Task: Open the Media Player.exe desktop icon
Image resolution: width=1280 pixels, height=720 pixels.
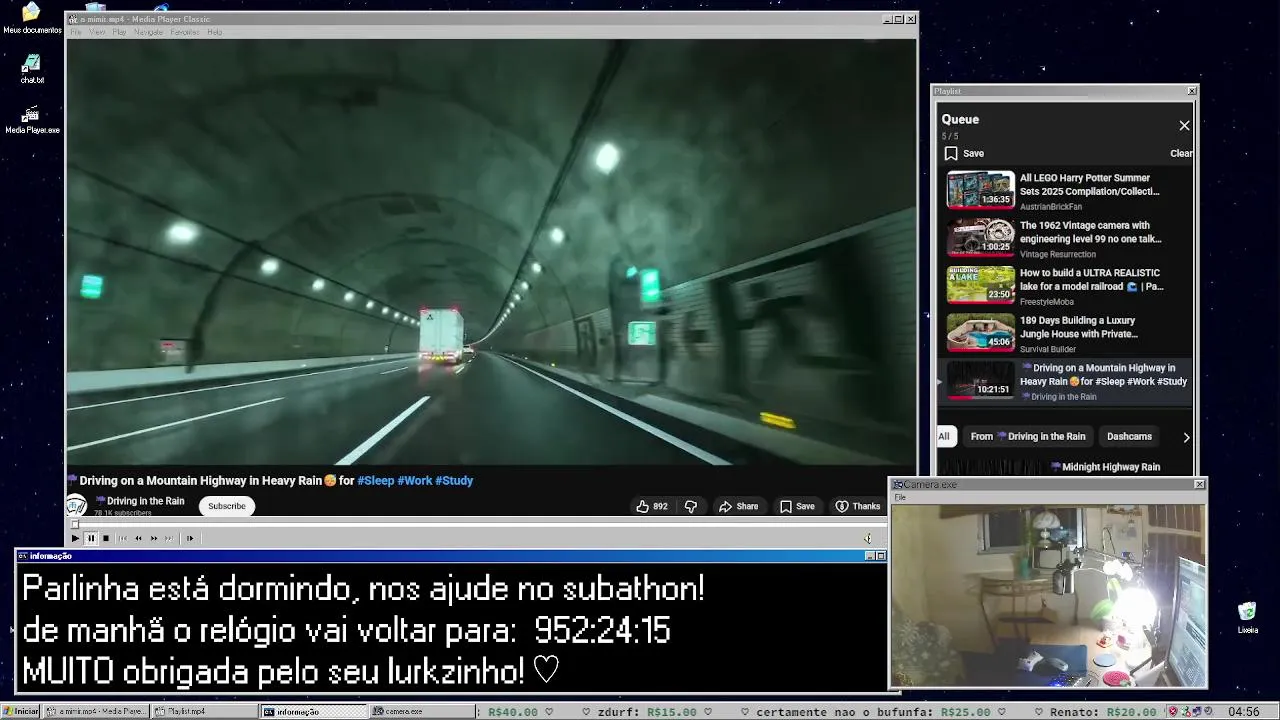Action: pos(32,120)
